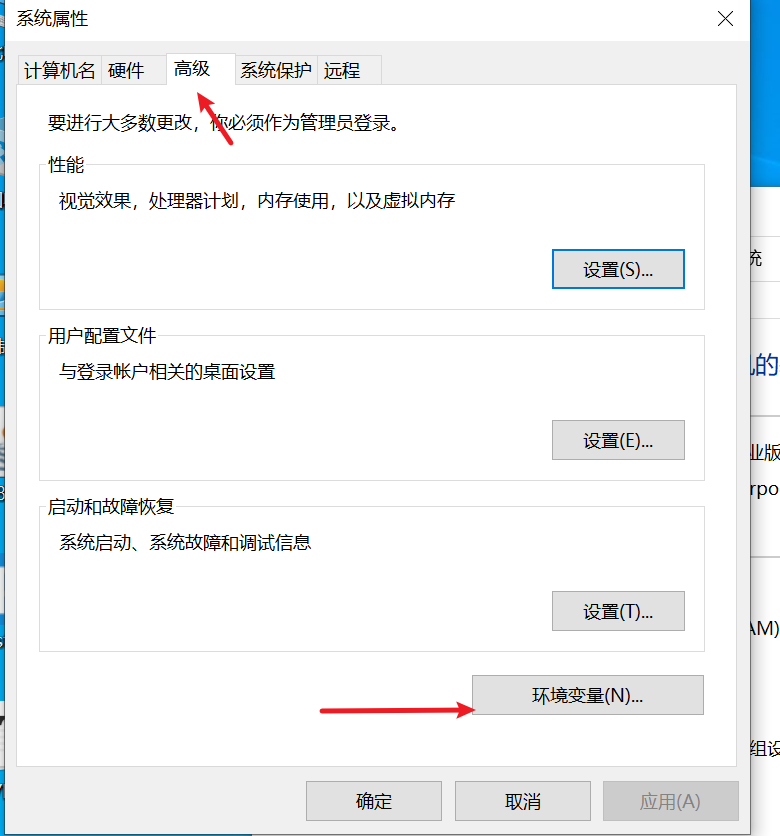Viewport: 780px width, 836px height.
Task: Click user profile 设置(E)... button
Action: tap(618, 440)
